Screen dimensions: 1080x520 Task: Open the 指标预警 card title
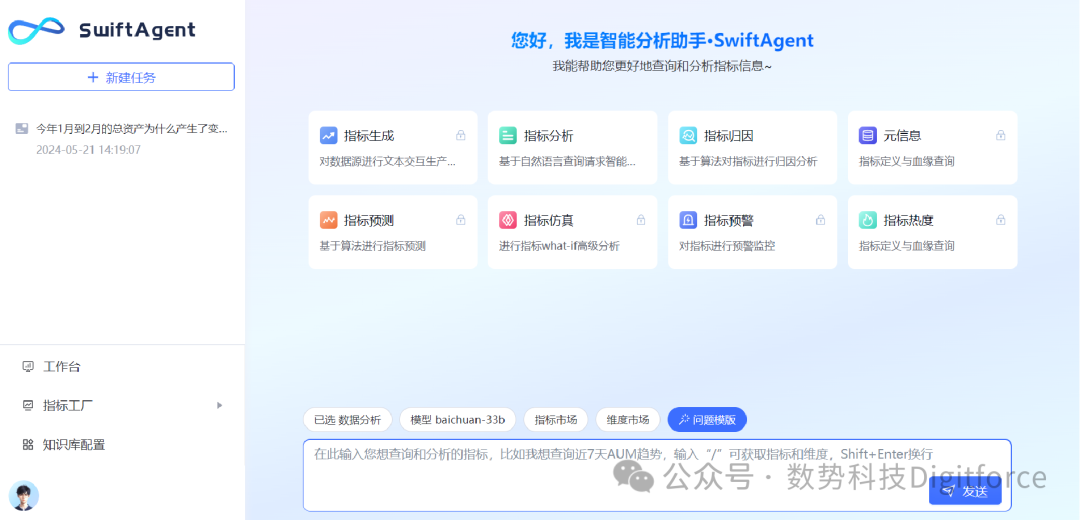point(728,221)
